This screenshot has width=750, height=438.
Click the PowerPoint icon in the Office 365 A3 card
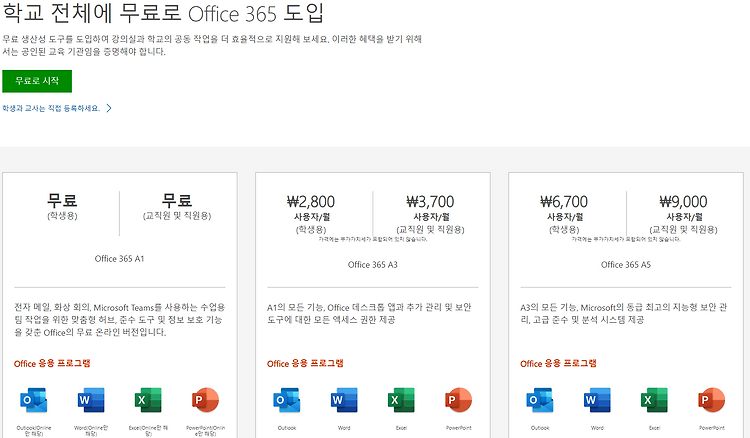(459, 400)
